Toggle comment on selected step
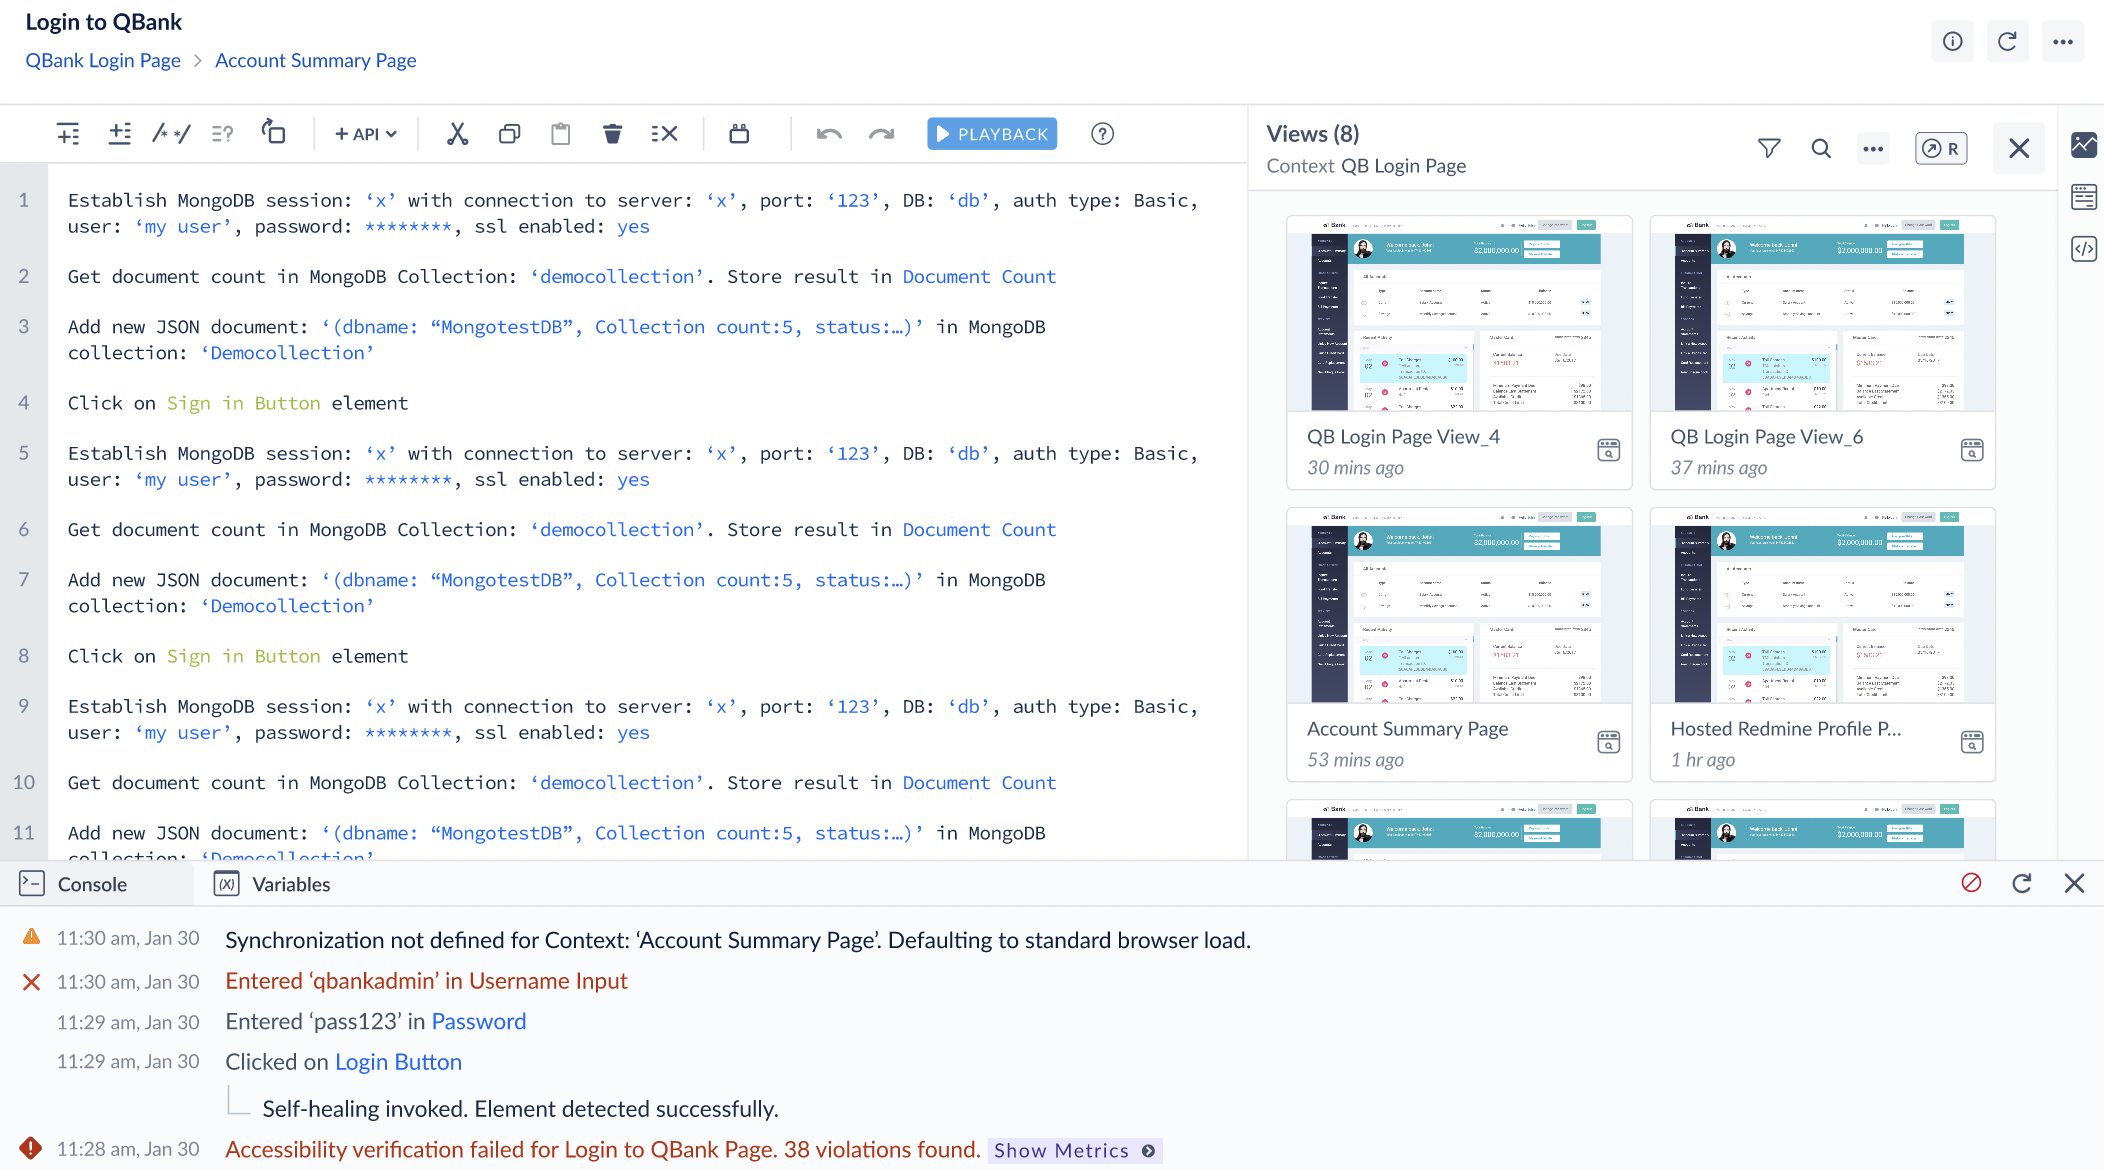The image size is (2104, 1170). [171, 134]
